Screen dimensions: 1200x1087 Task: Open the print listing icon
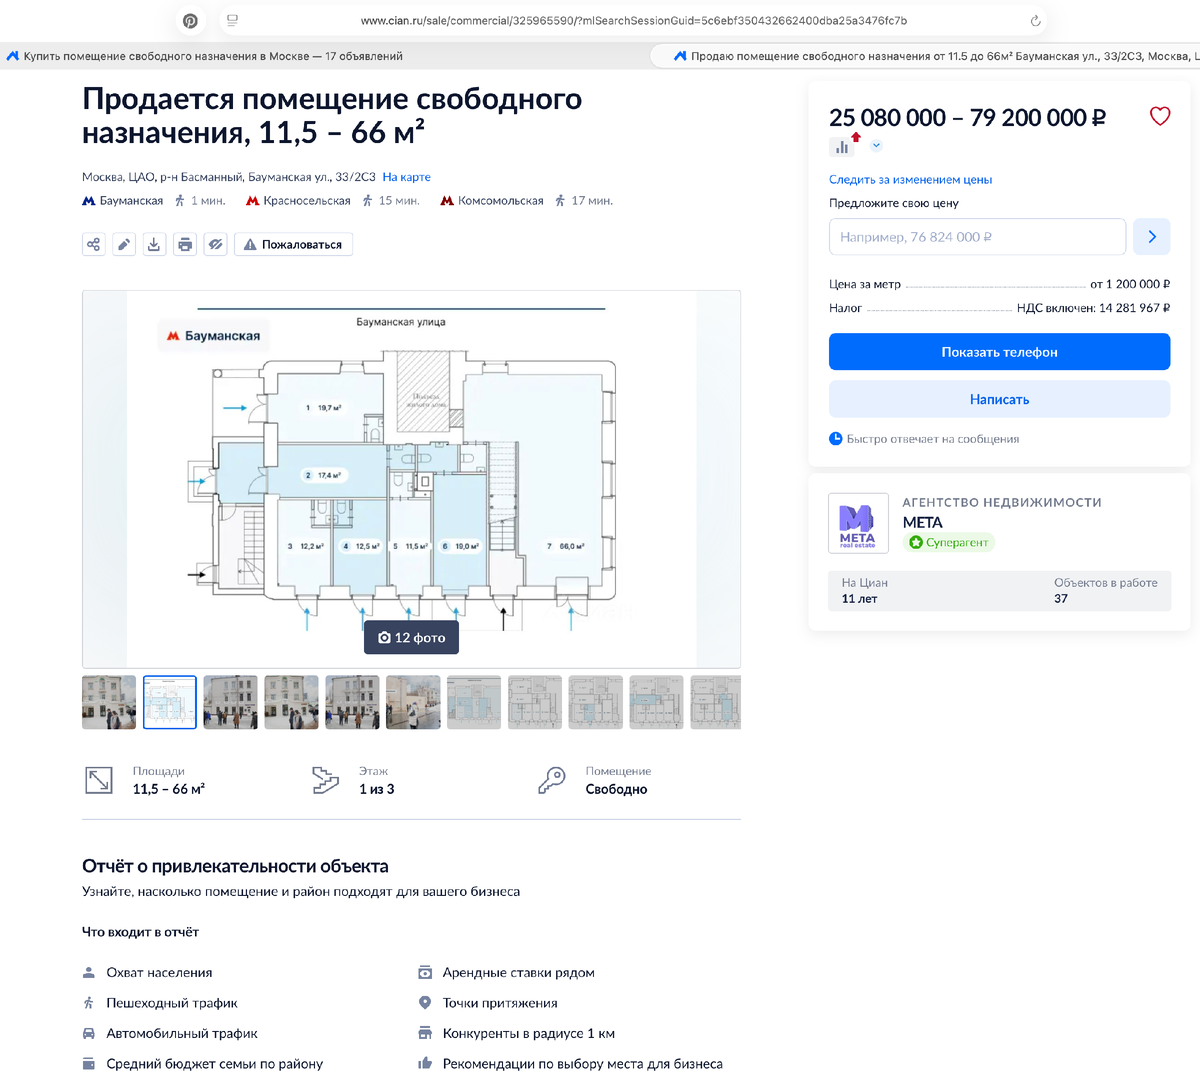tap(184, 243)
